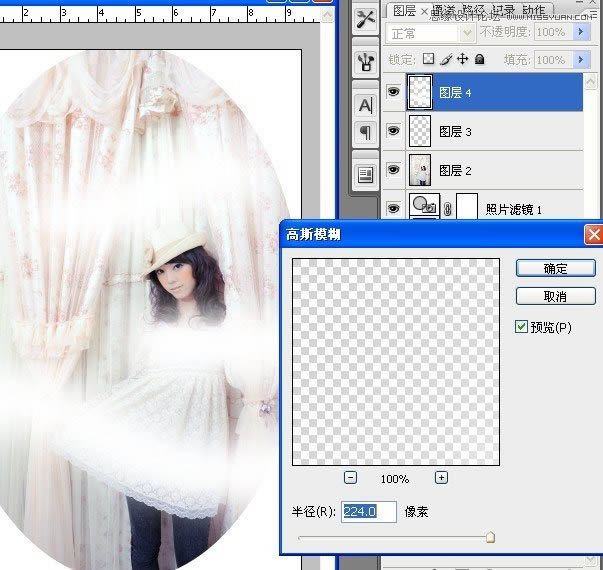Open the Paragraph panel icon
603x570 pixels.
click(x=365, y=132)
